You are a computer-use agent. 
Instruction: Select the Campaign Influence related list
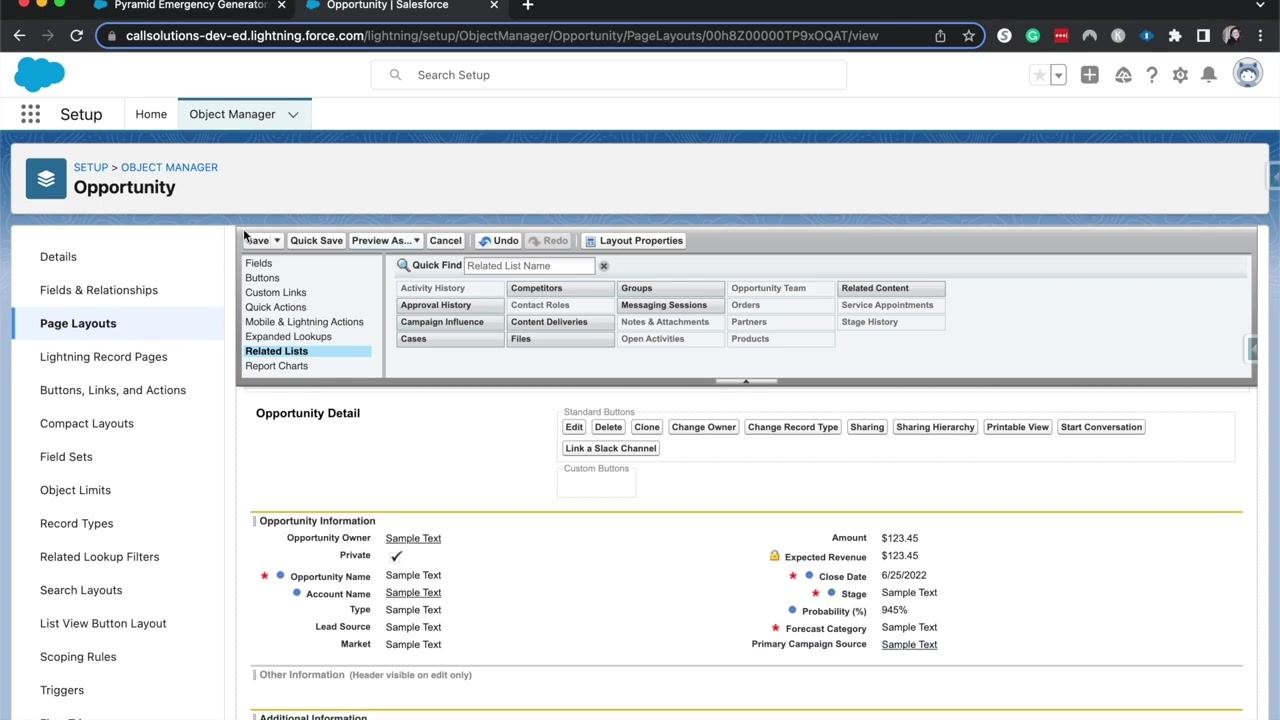tap(451, 322)
